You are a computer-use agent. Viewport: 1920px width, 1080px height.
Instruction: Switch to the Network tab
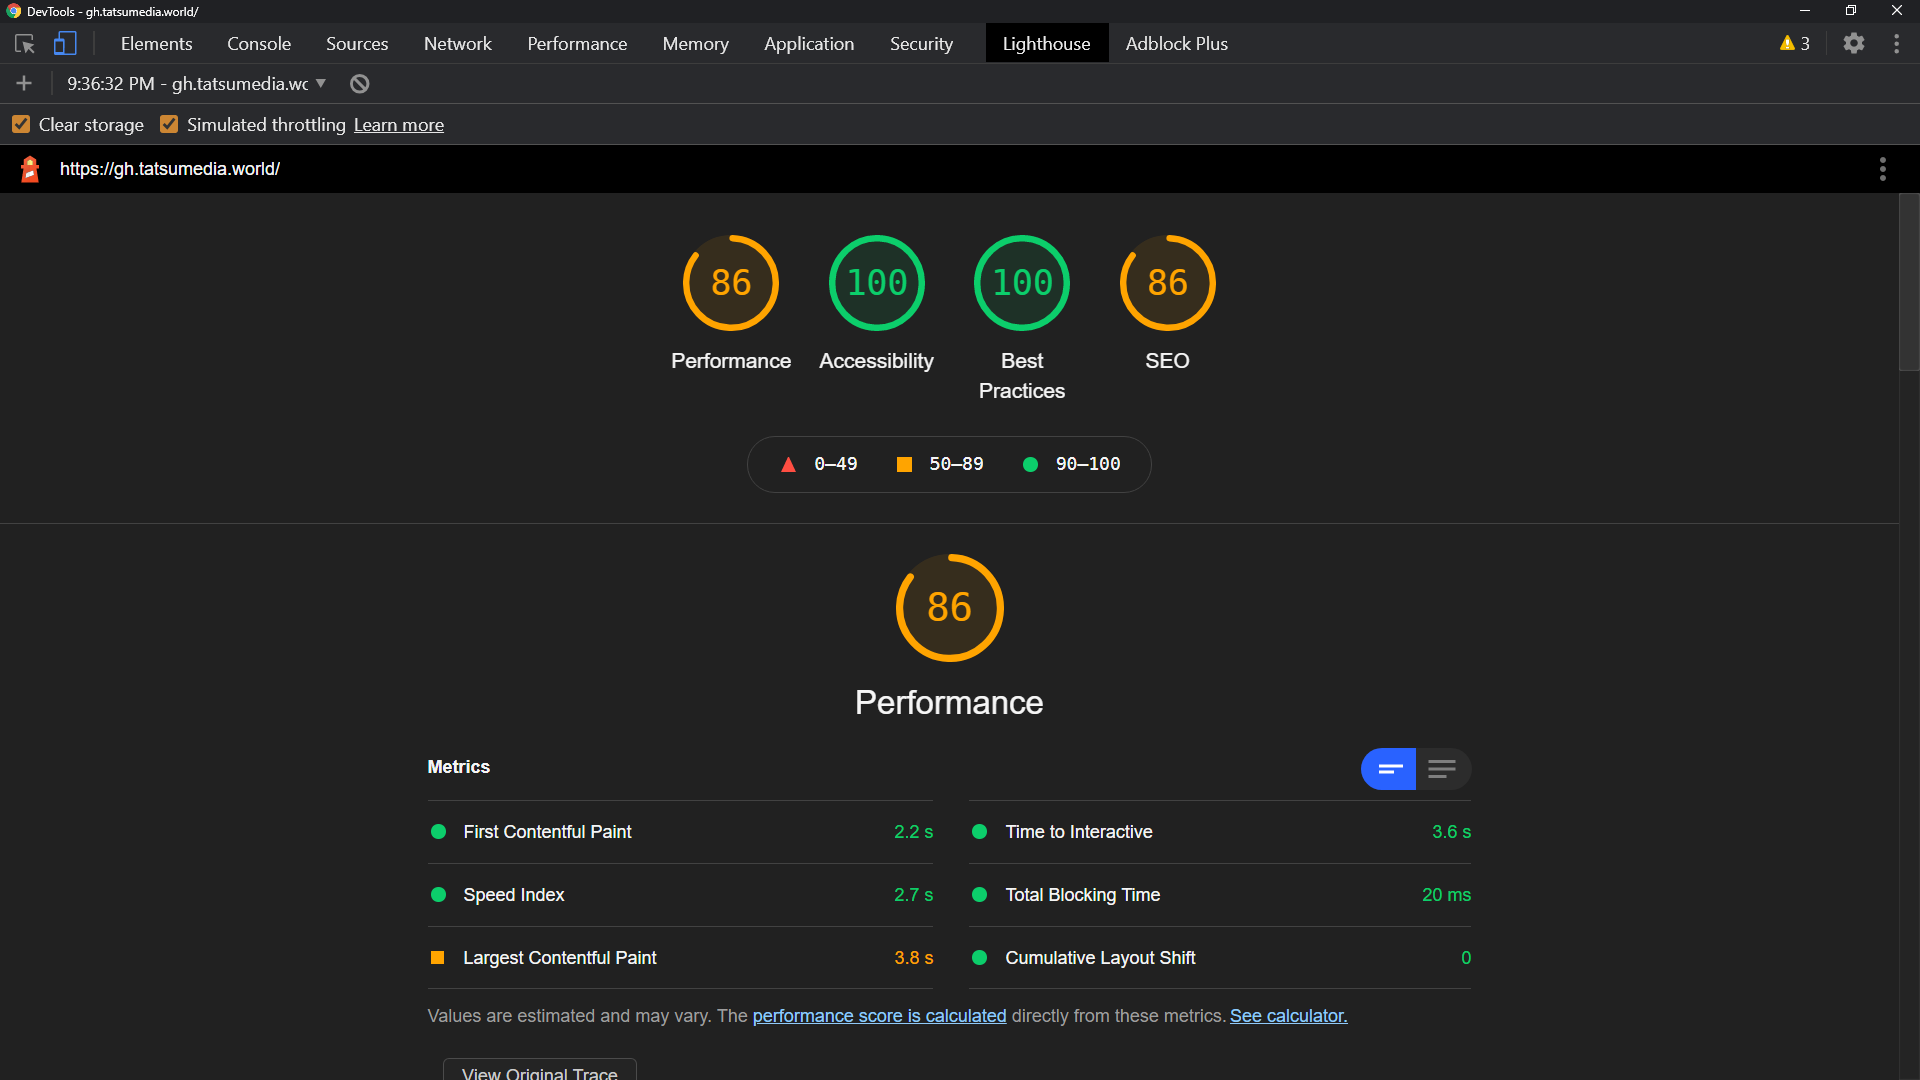point(457,44)
